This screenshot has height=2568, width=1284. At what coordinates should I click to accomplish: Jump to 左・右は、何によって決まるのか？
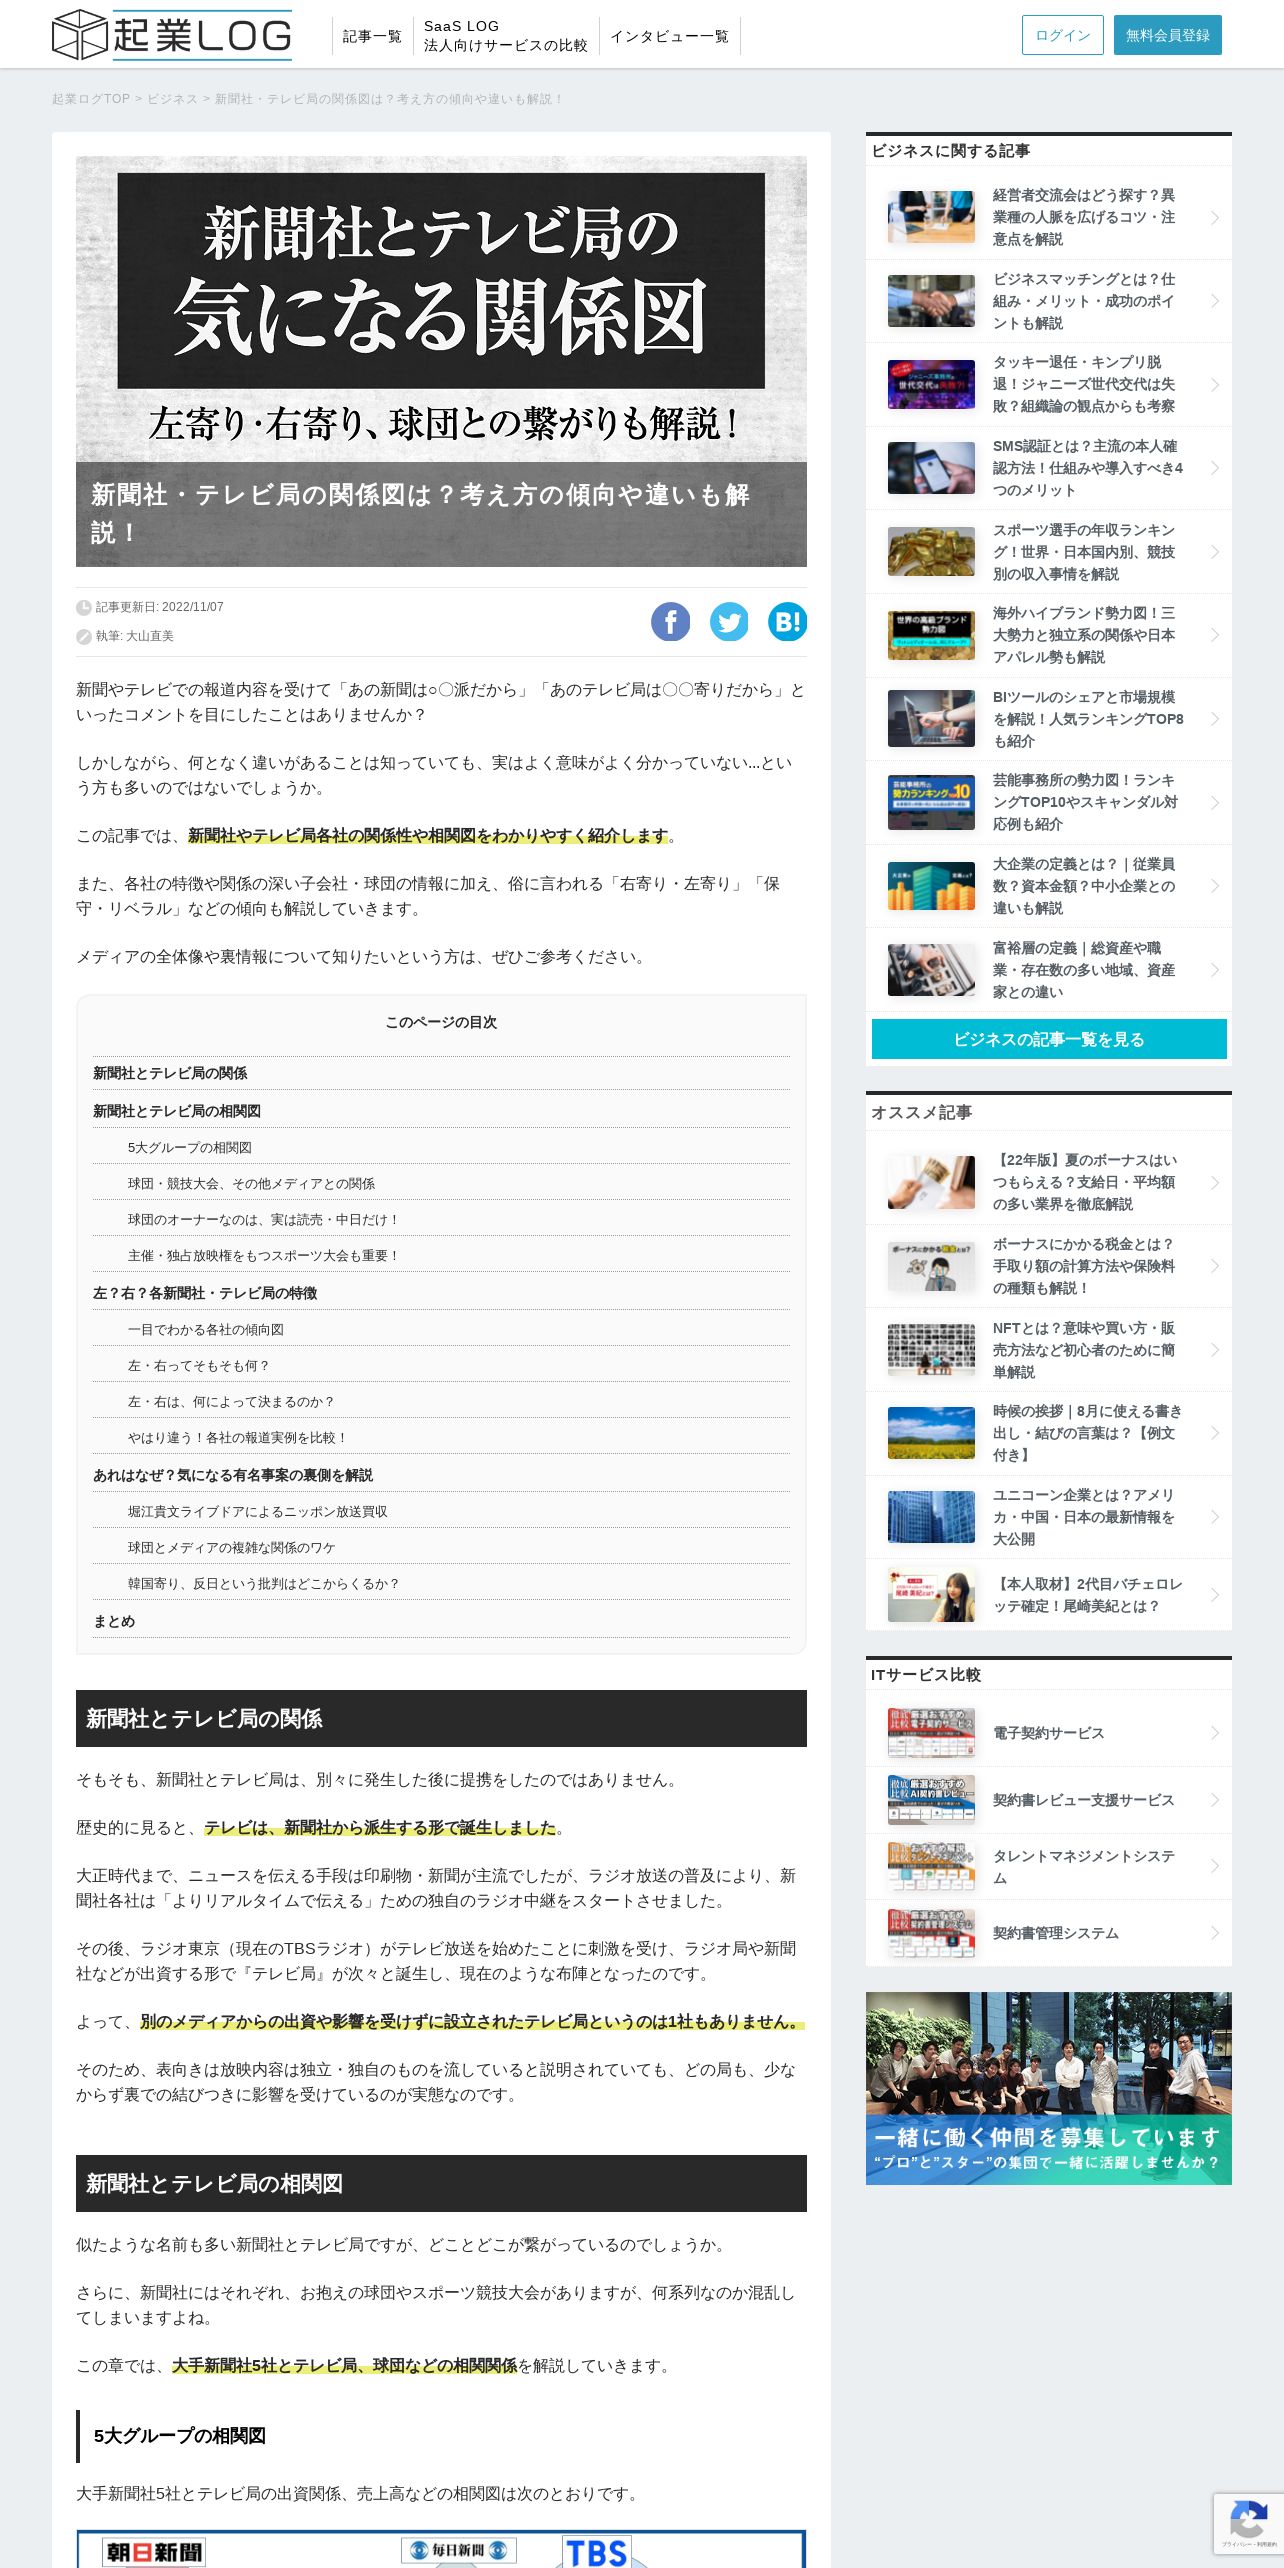click(x=231, y=1401)
